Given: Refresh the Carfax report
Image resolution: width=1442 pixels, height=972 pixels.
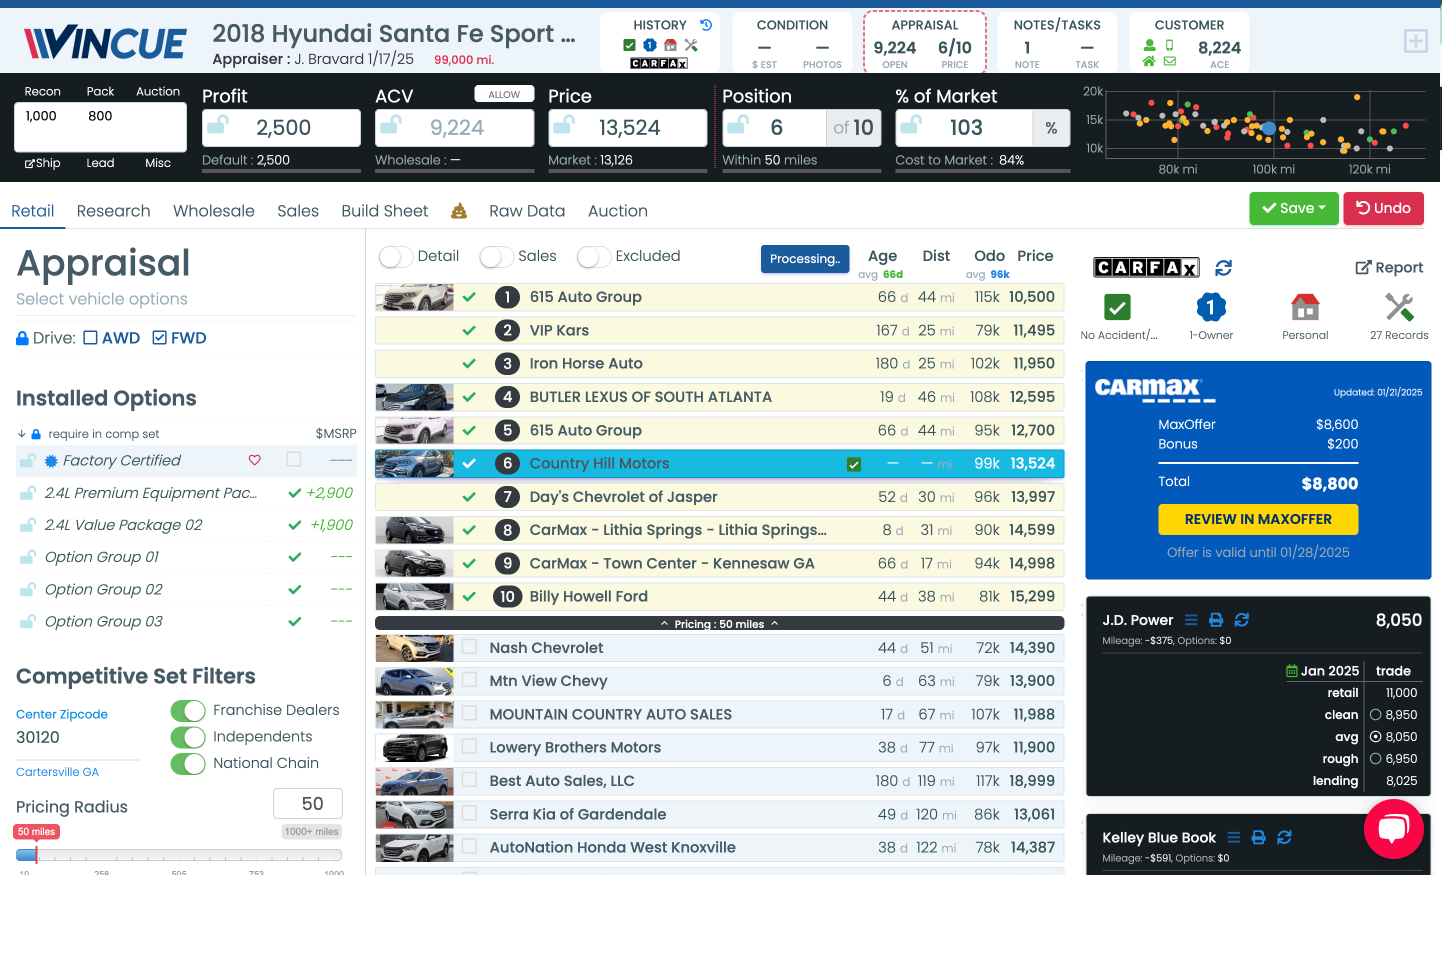Looking at the screenshot, I should pos(1223,268).
